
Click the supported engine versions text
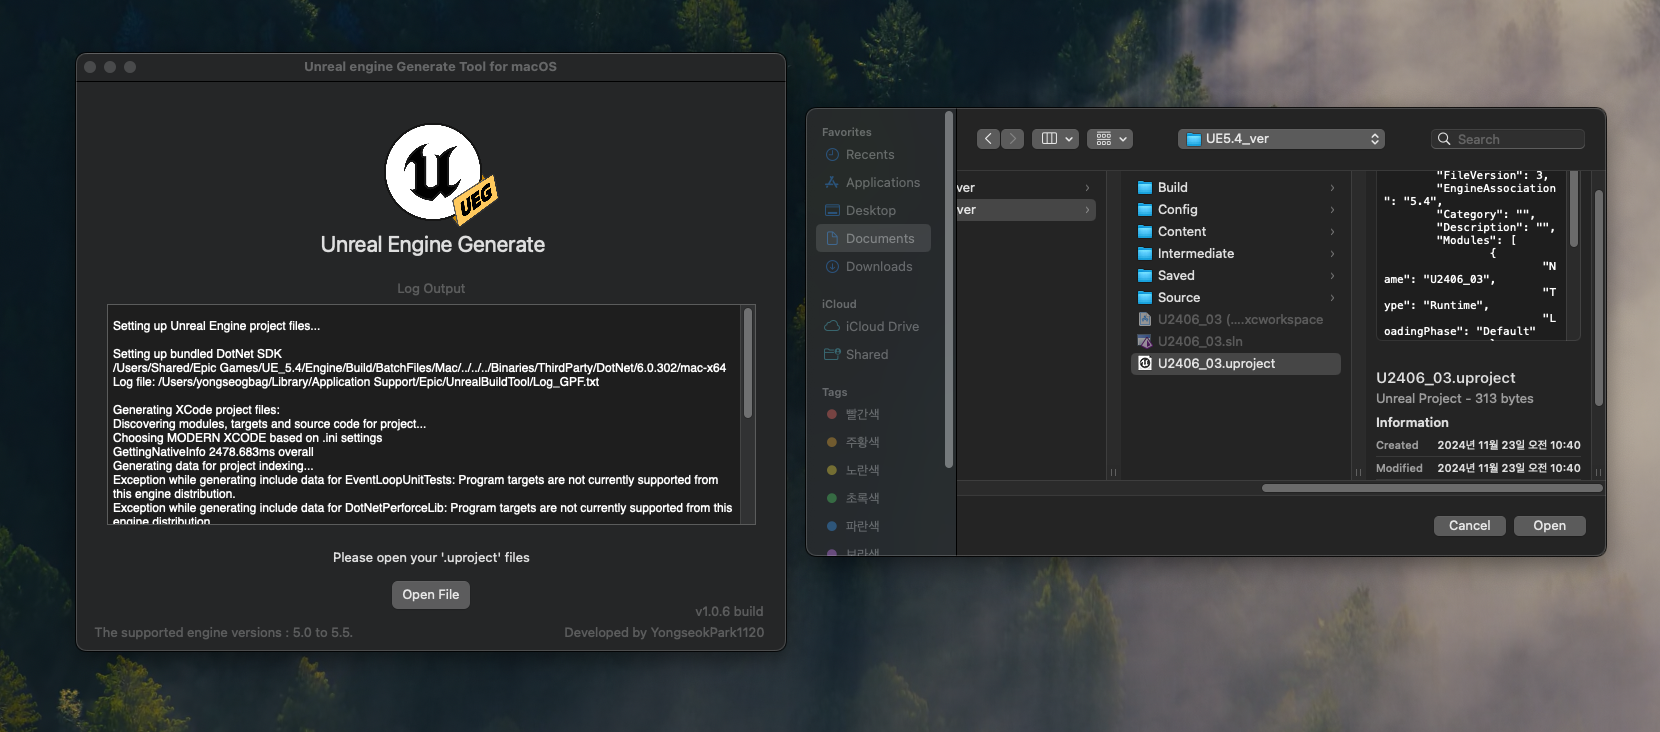click(223, 633)
